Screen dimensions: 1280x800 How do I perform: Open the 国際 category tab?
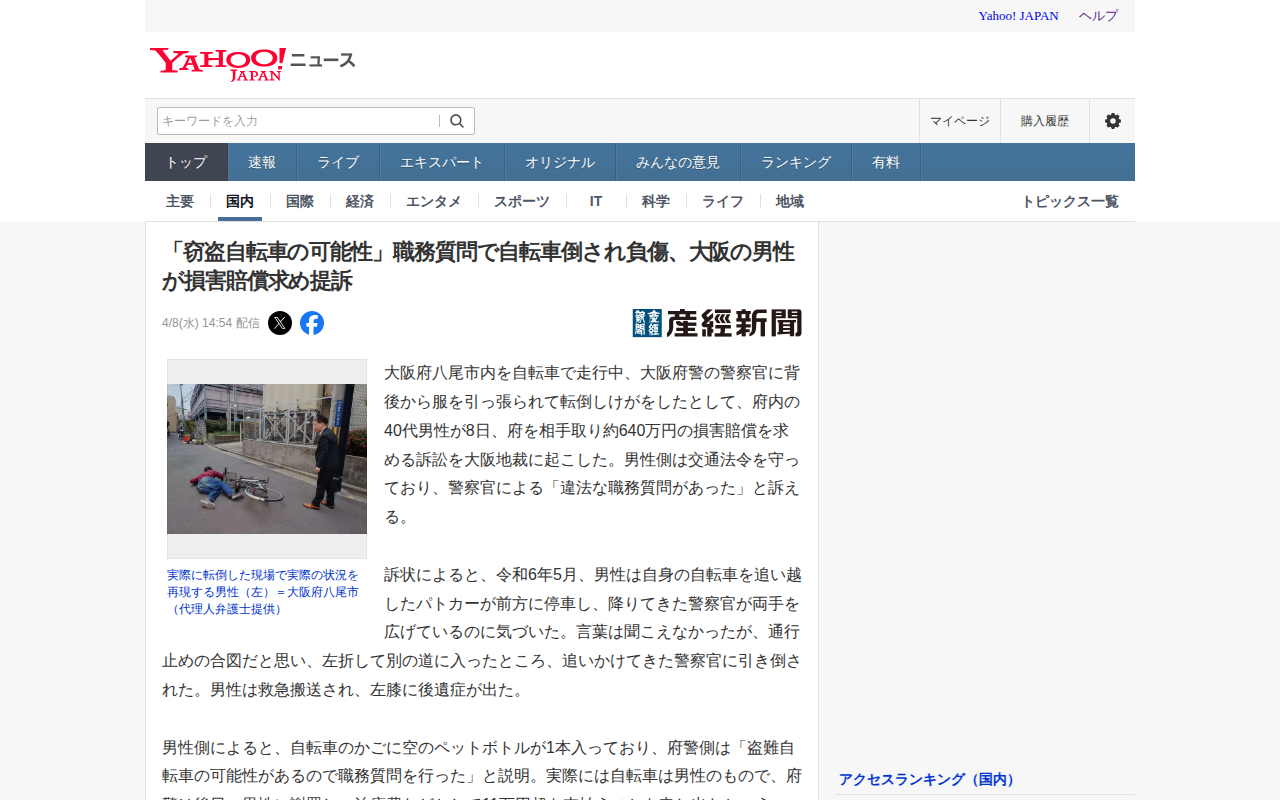tap(300, 201)
